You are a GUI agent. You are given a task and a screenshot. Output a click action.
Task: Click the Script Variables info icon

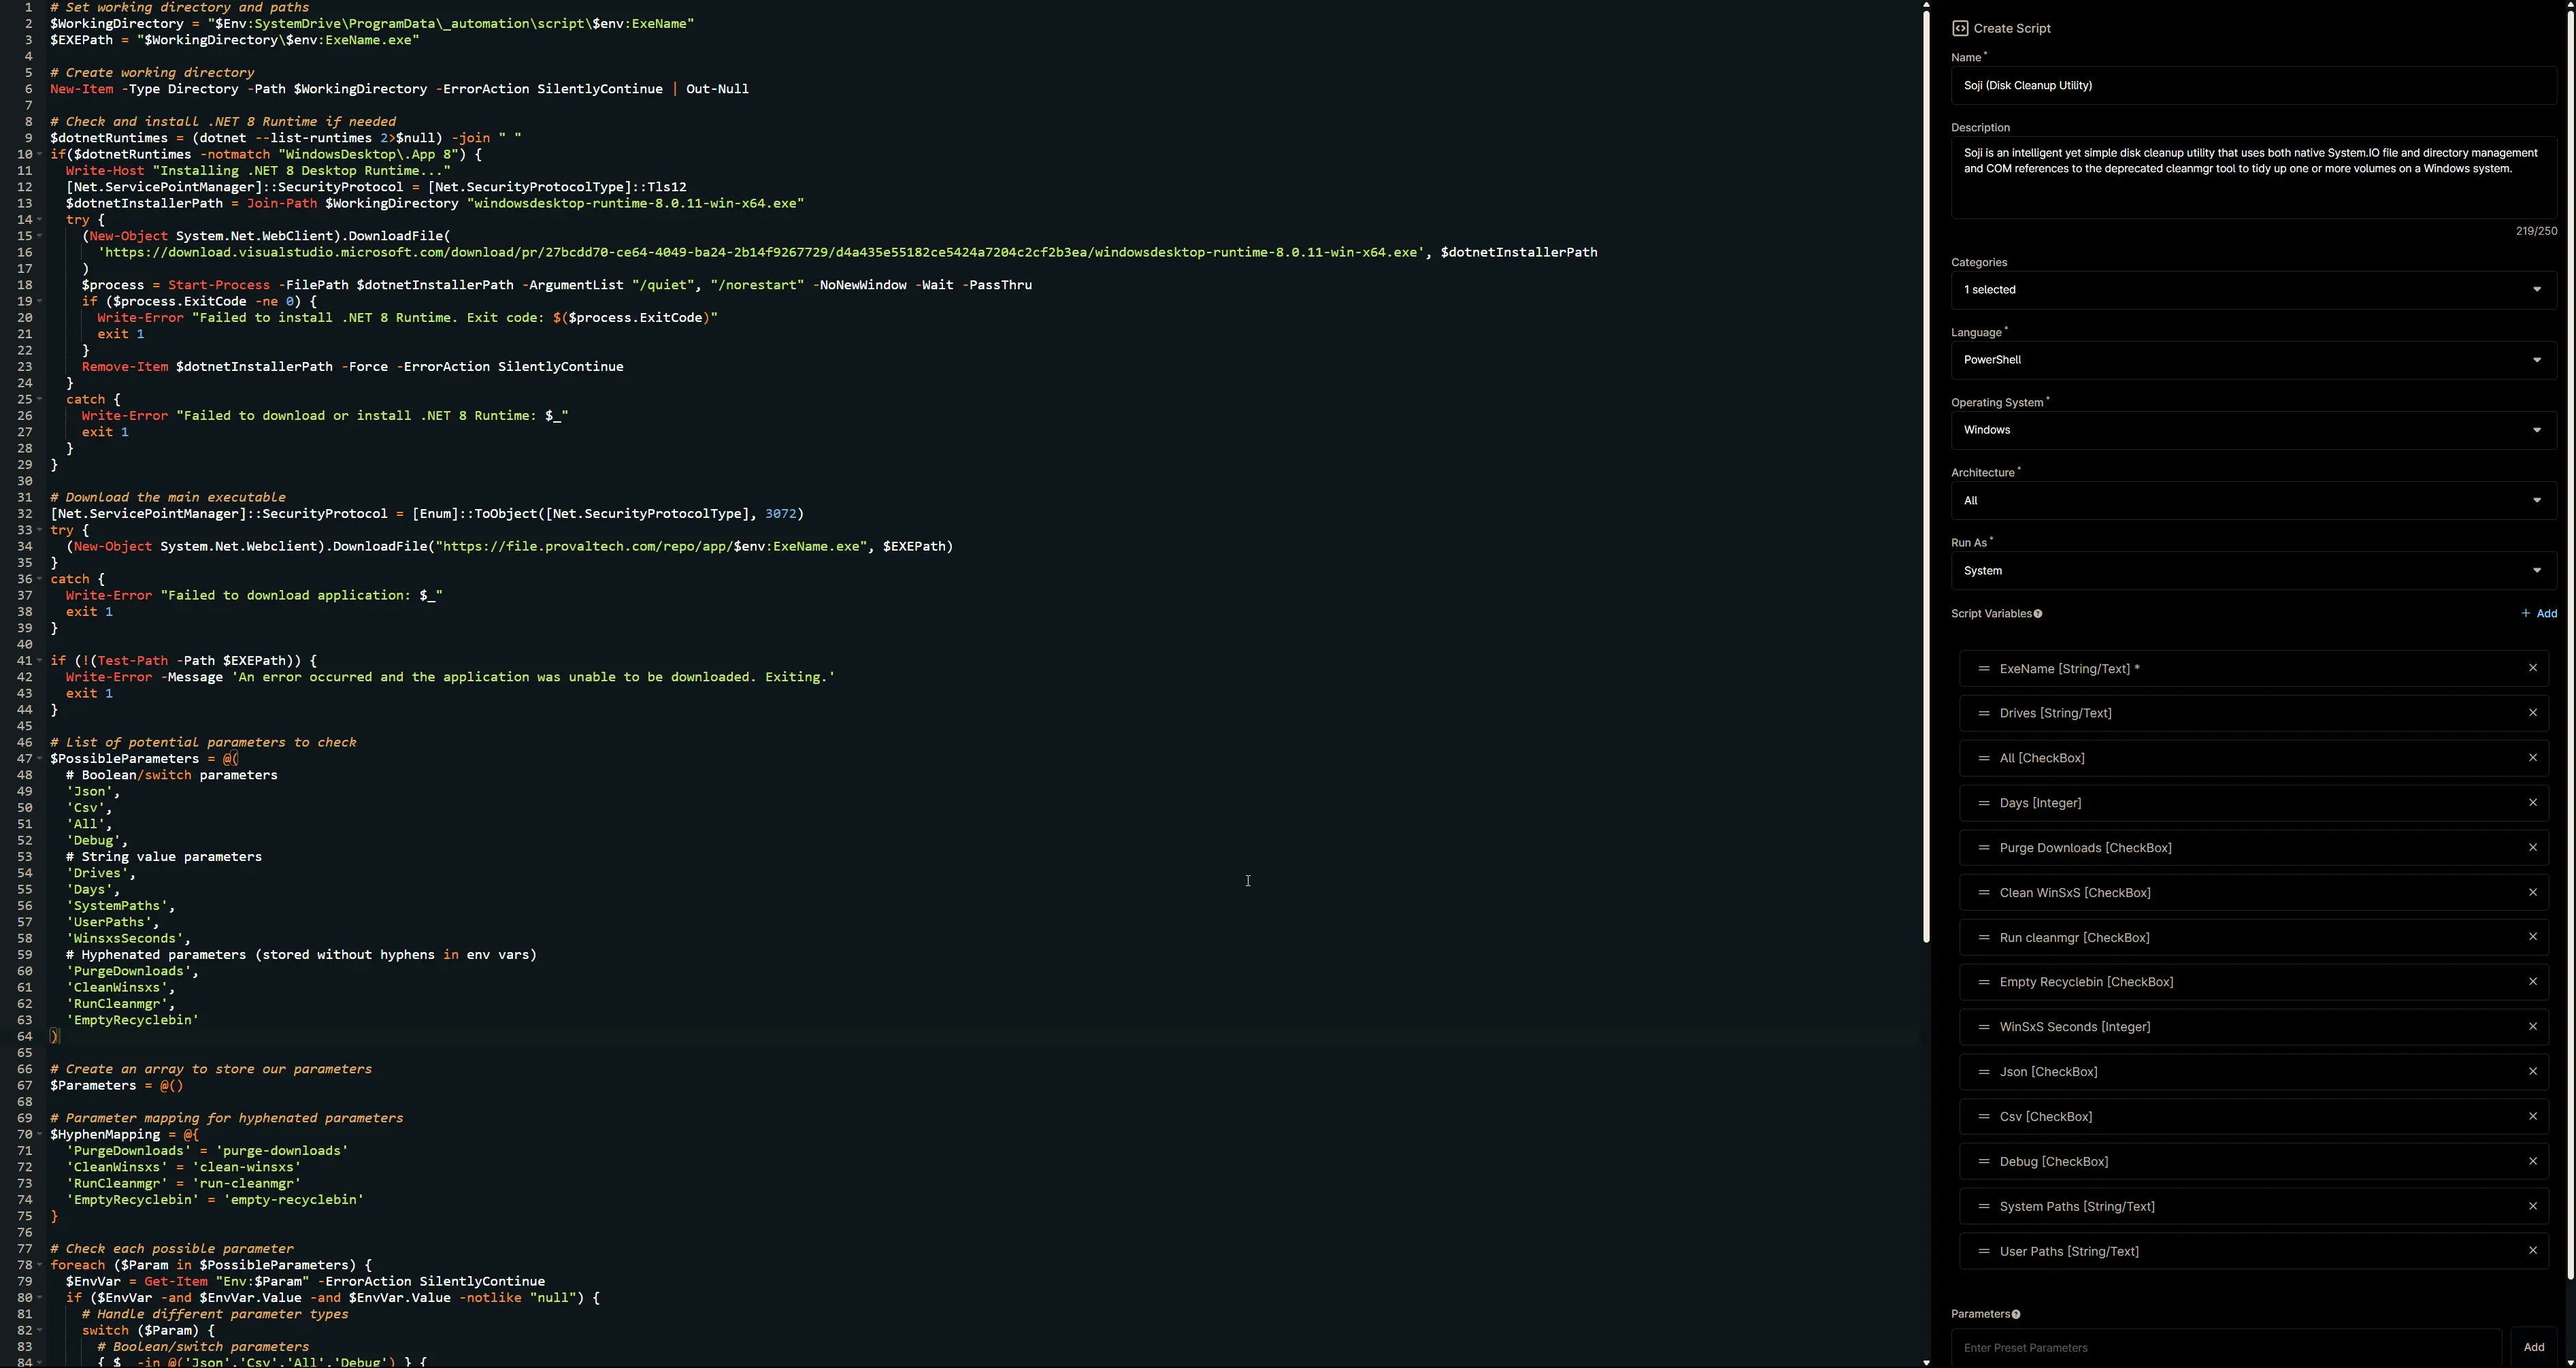click(2037, 614)
